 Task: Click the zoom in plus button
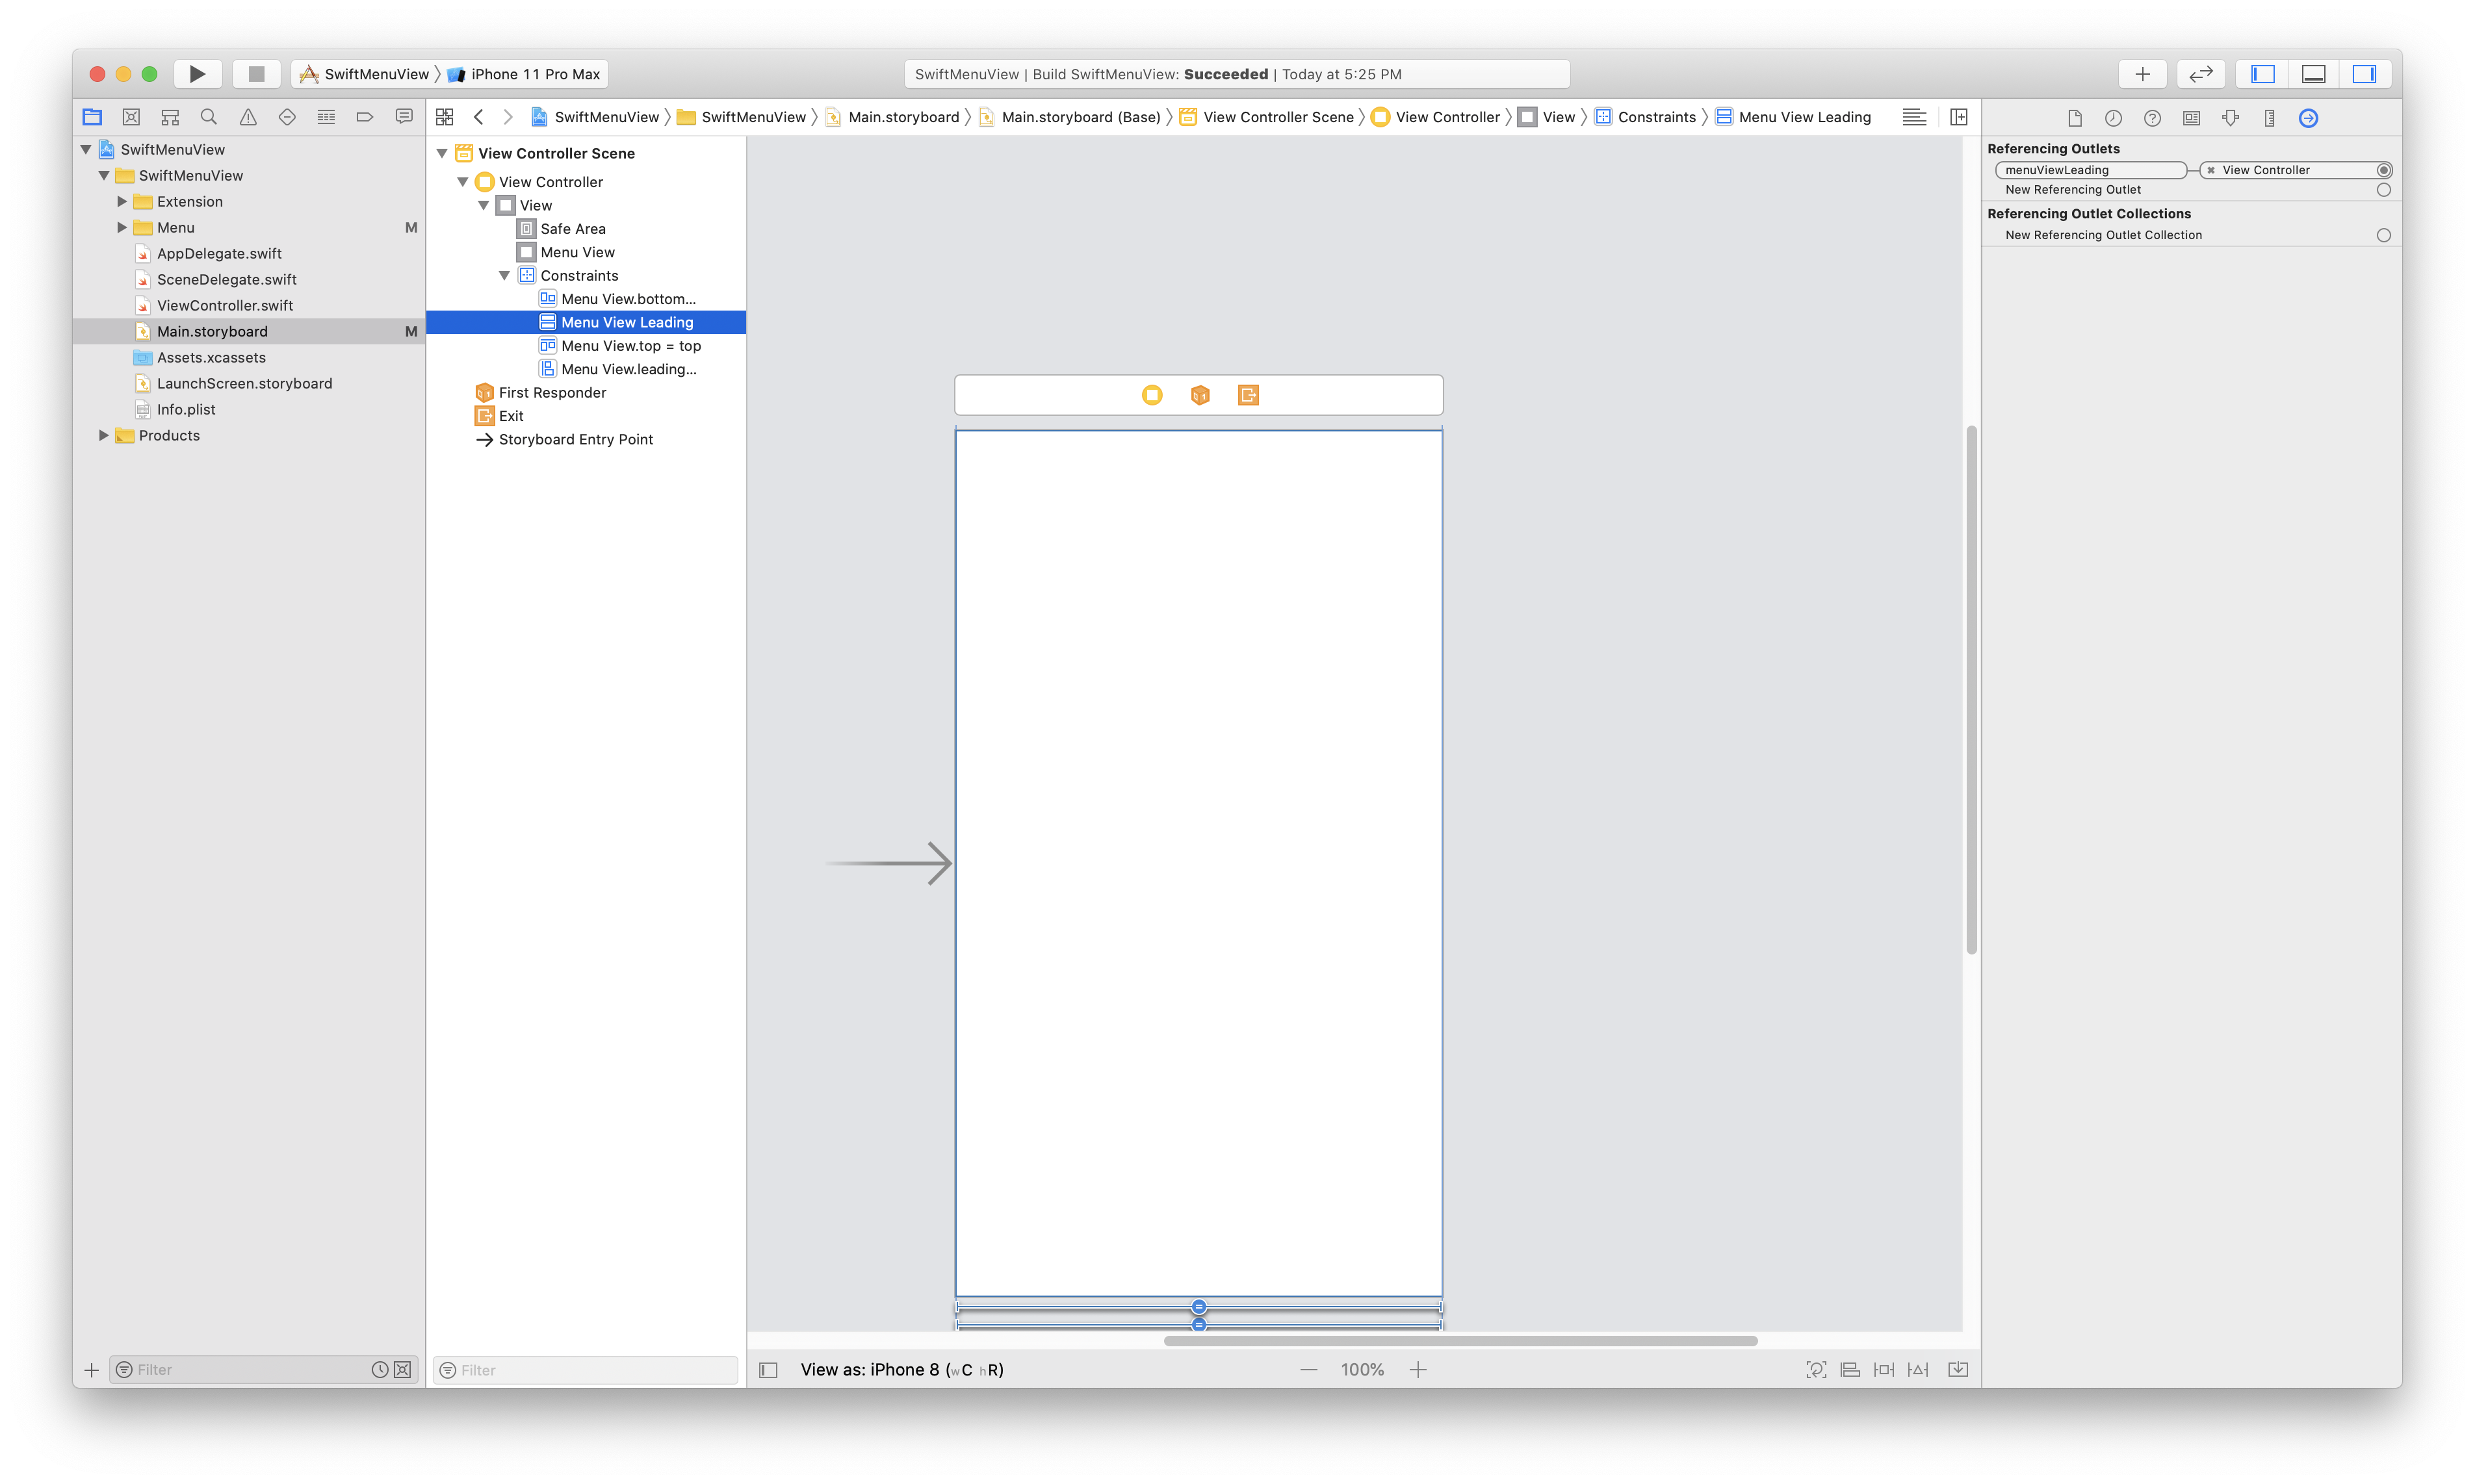coord(1417,1369)
